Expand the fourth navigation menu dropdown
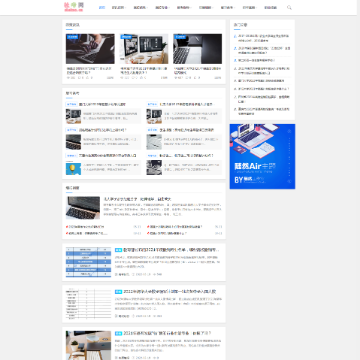The height and width of the screenshot is (360, 360). [x=162, y=7]
